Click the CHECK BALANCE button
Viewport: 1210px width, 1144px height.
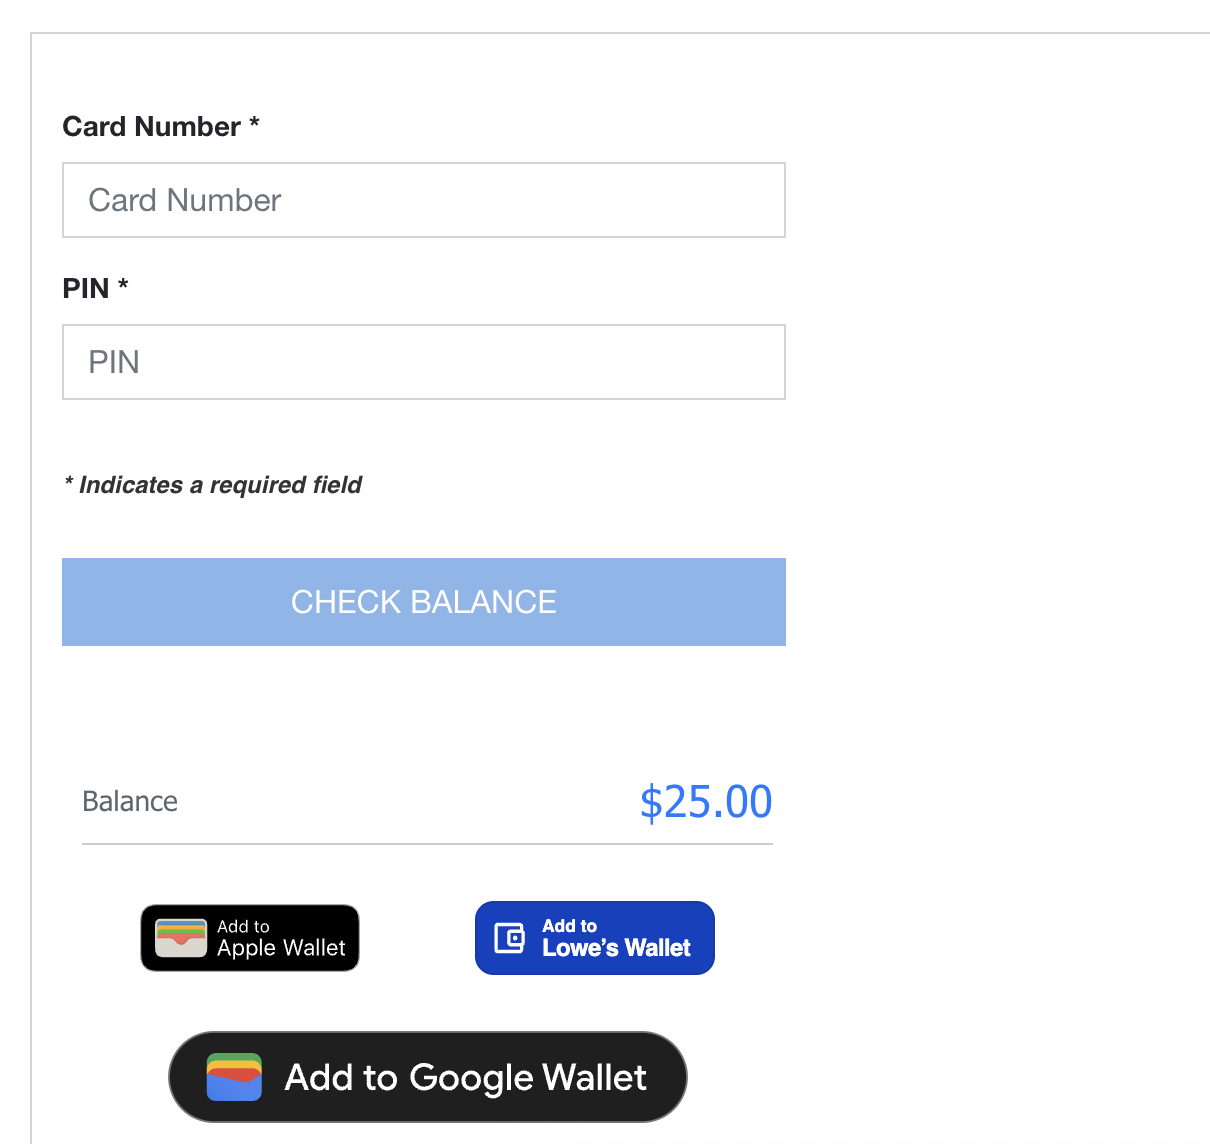[423, 602]
